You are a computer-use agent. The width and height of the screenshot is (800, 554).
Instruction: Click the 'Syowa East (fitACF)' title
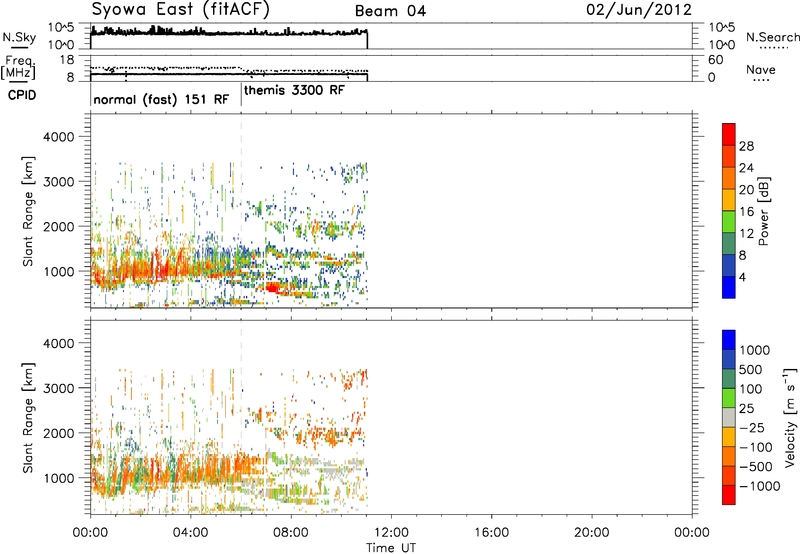click(180, 9)
